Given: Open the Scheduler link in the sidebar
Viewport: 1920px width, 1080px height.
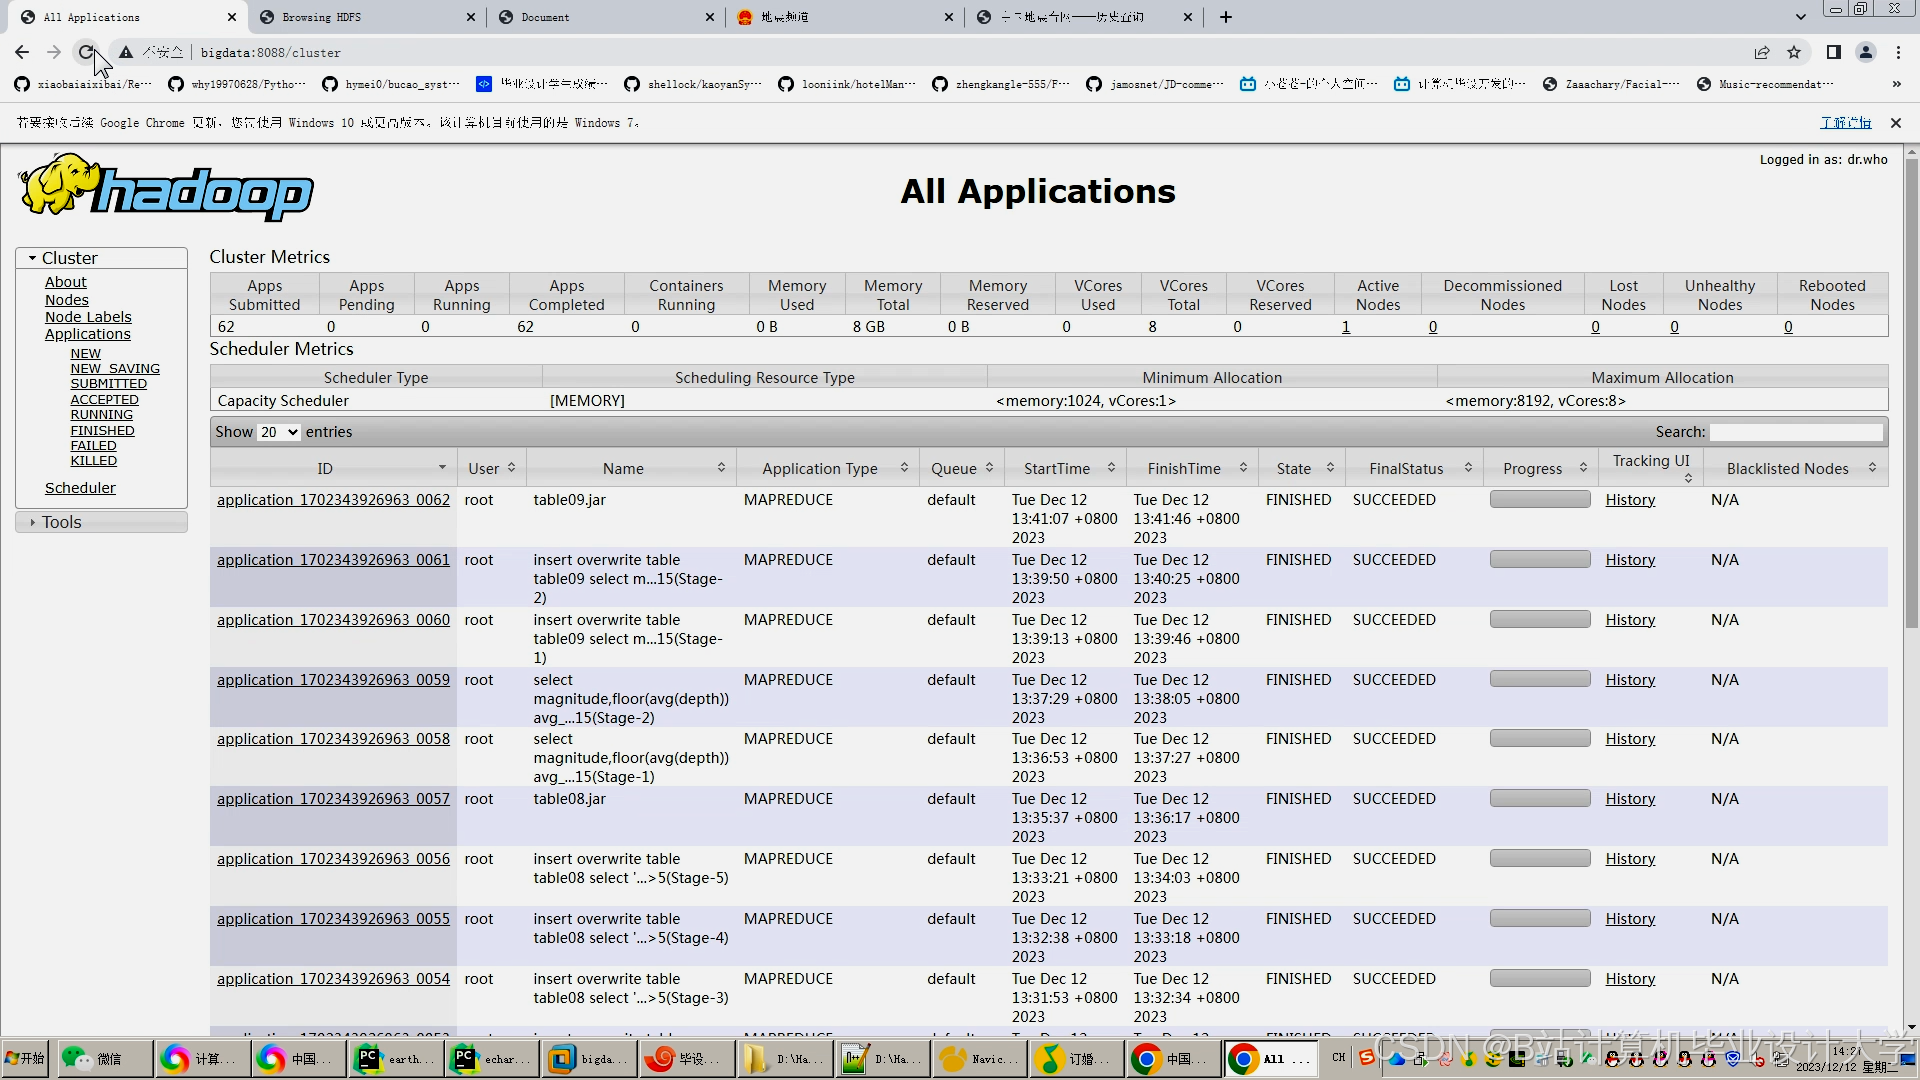Looking at the screenshot, I should point(80,488).
